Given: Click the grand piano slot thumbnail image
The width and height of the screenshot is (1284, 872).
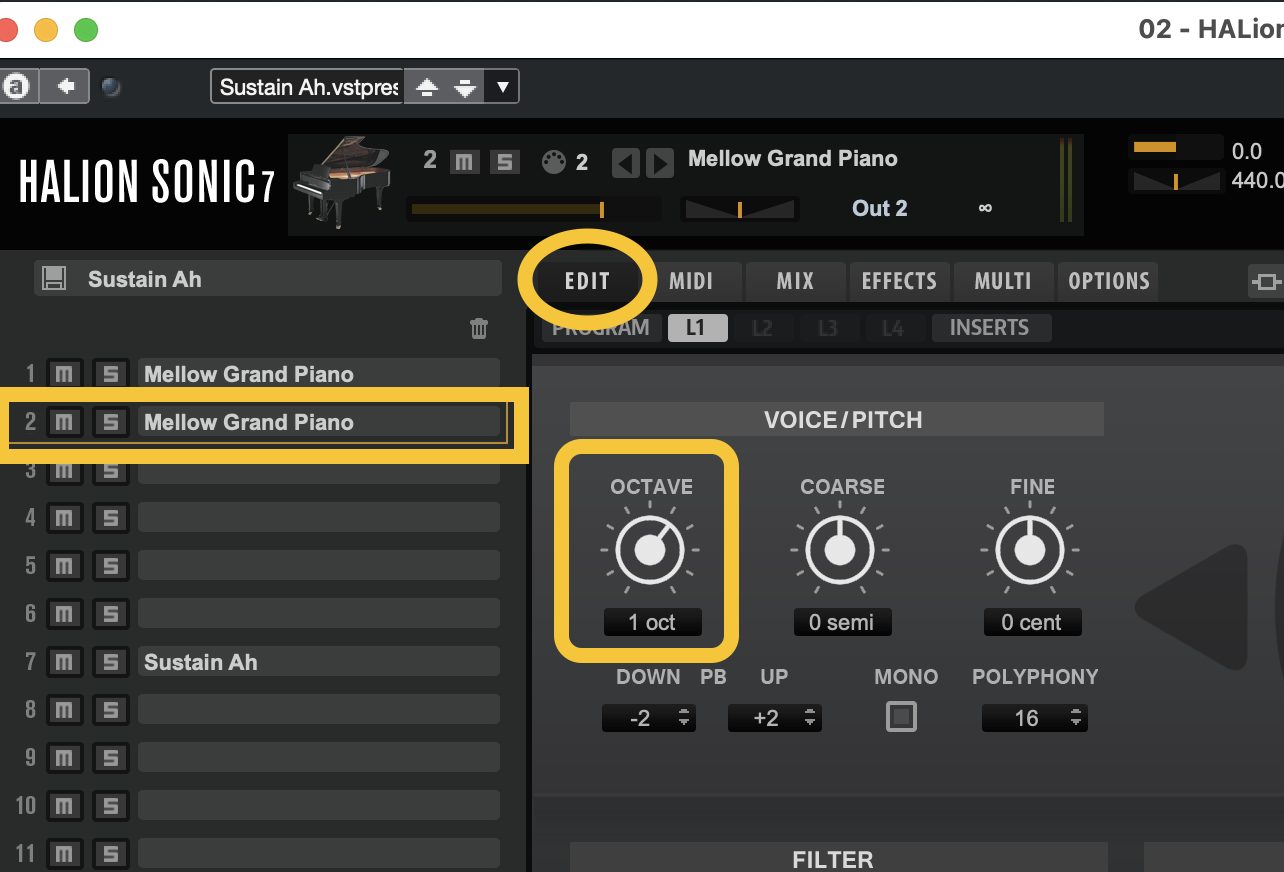Looking at the screenshot, I should 343,184.
